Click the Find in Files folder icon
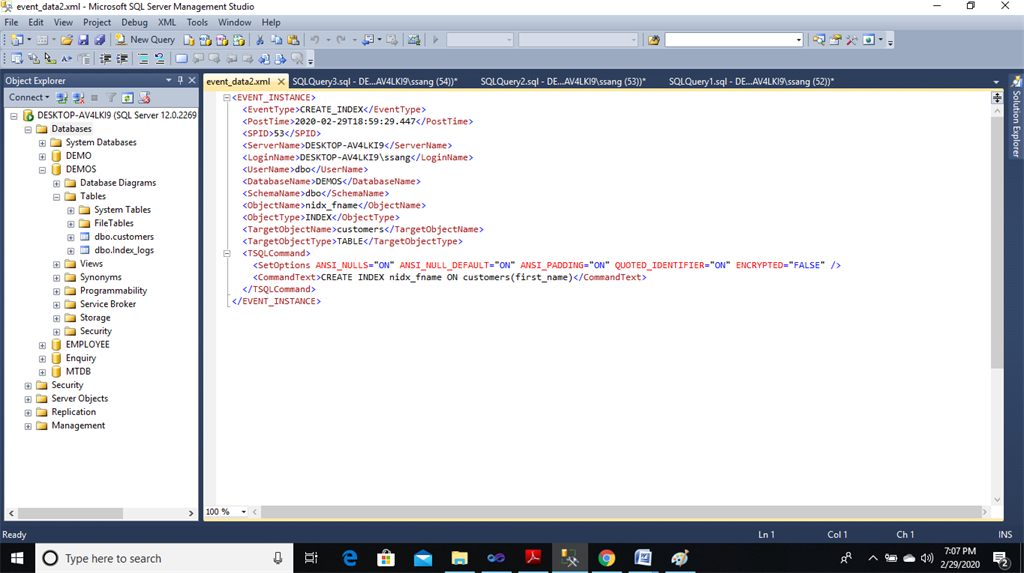 [x=654, y=40]
